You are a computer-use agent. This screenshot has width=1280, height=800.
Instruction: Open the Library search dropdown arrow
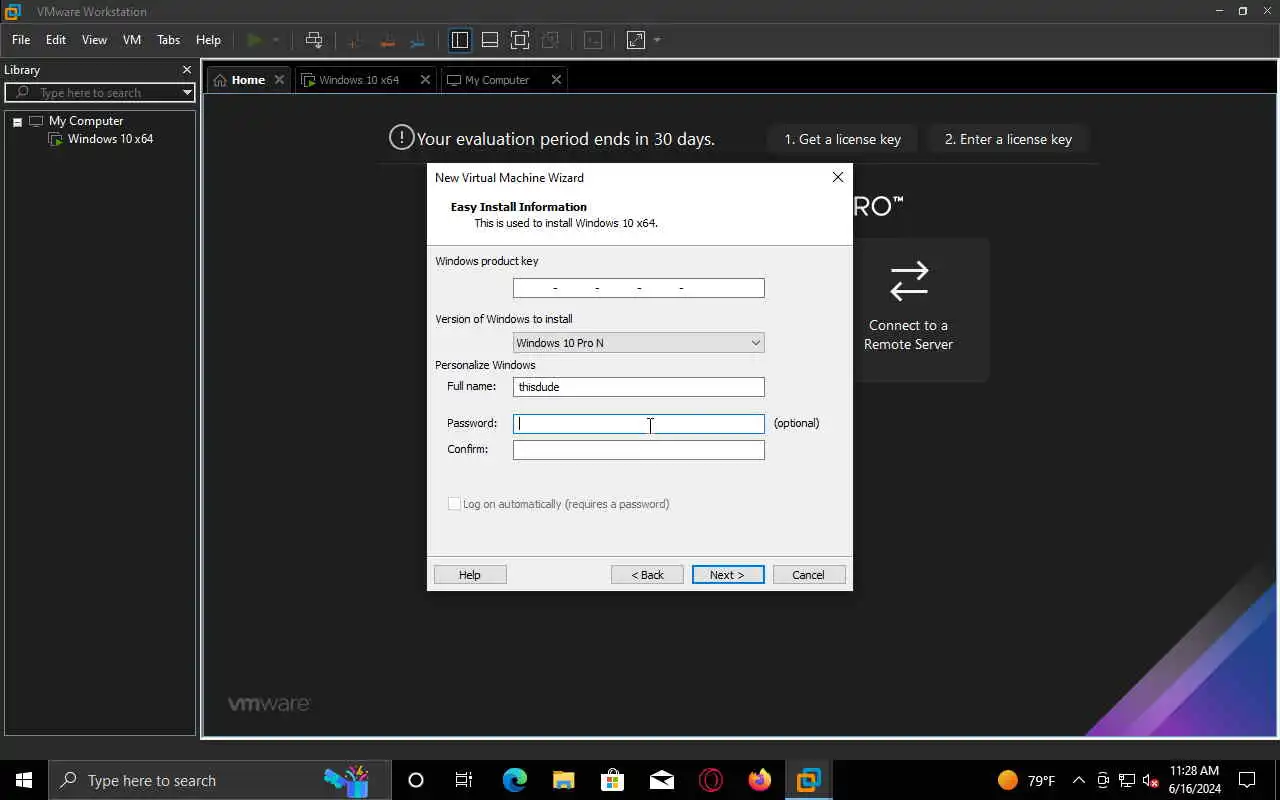[187, 92]
